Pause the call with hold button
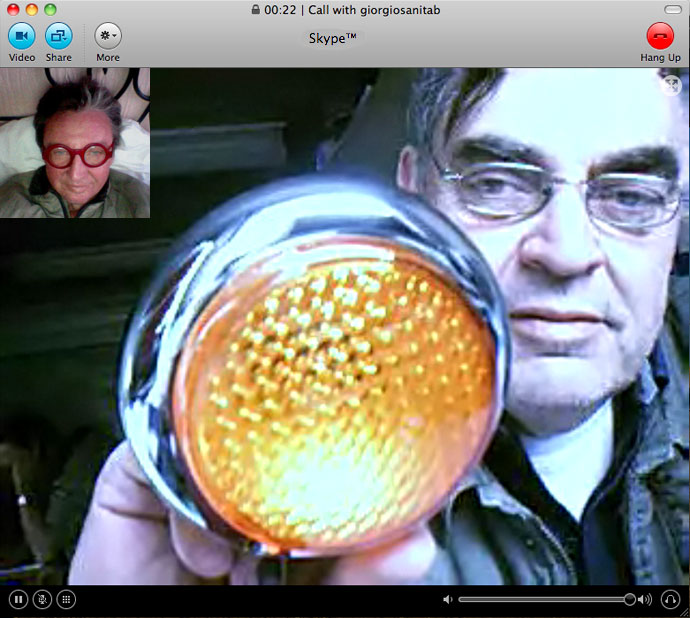Screen dimensions: 690x618 click(x=18, y=599)
